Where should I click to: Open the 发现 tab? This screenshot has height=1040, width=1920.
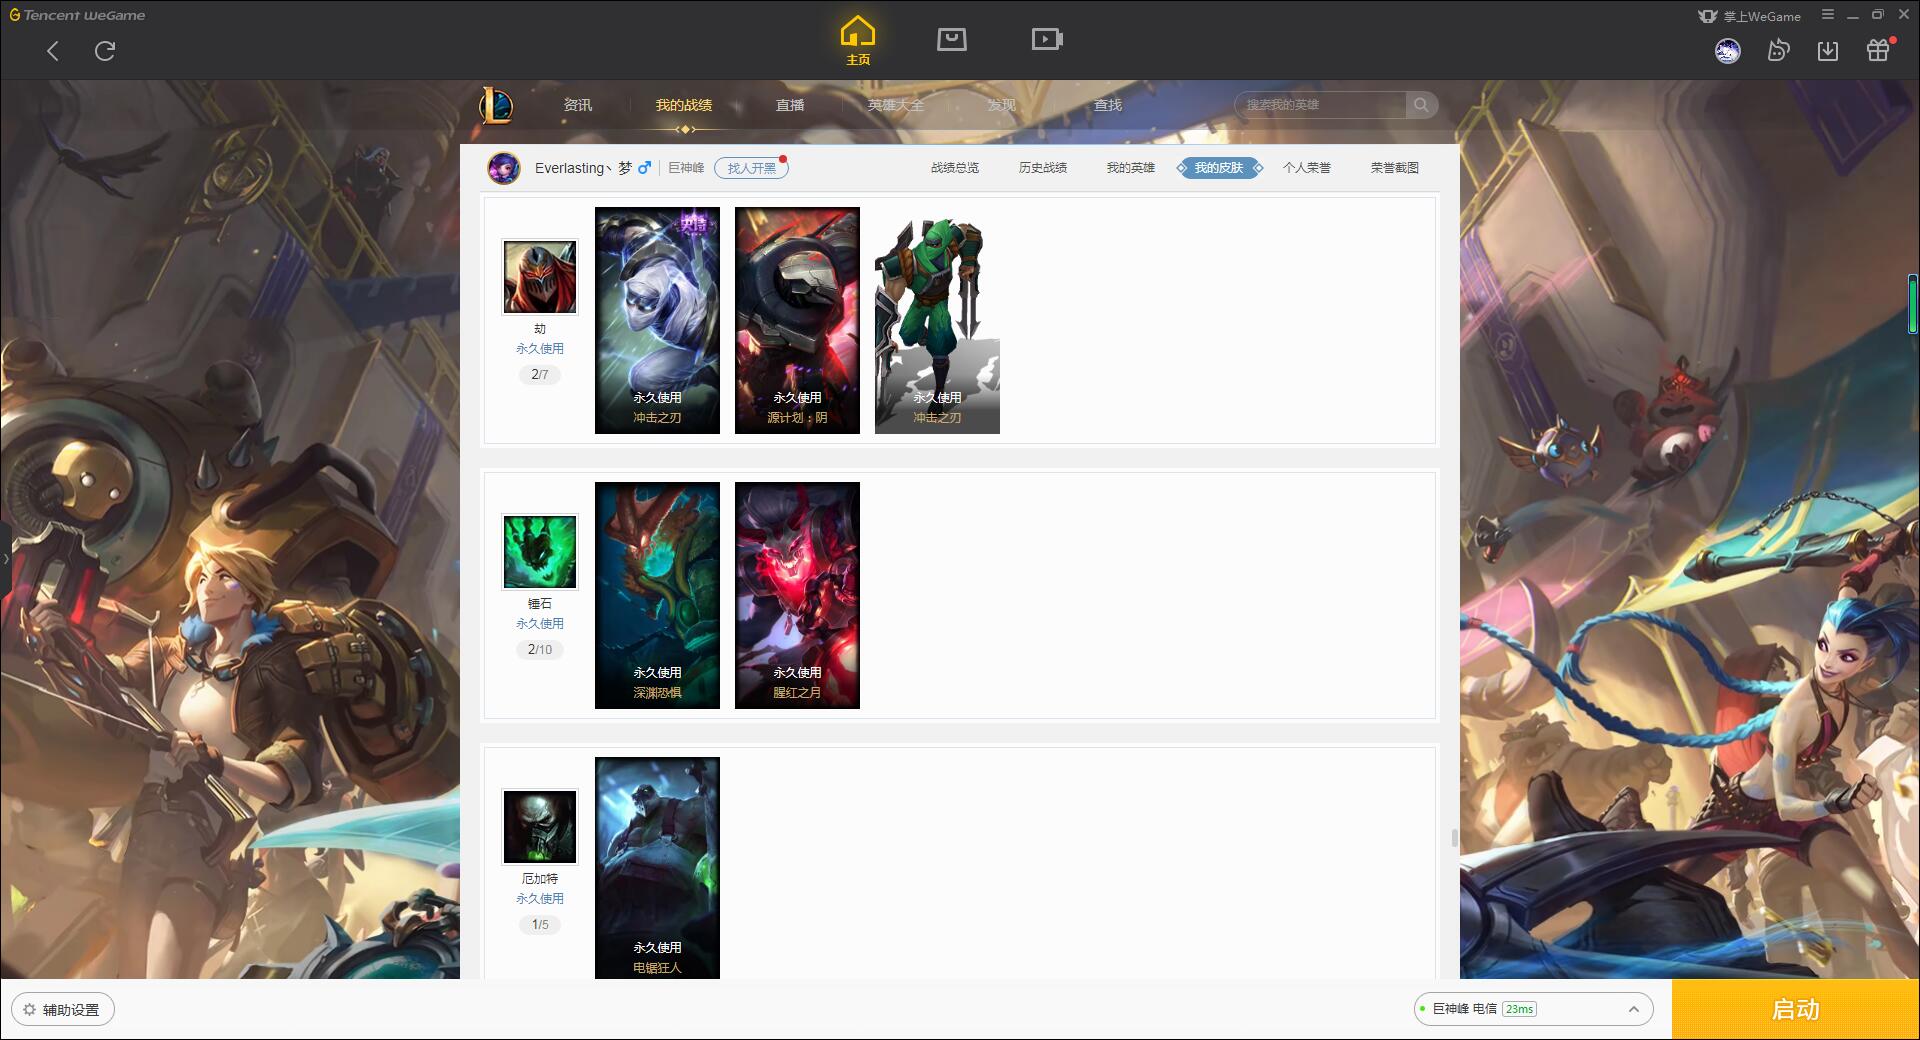click(1002, 105)
